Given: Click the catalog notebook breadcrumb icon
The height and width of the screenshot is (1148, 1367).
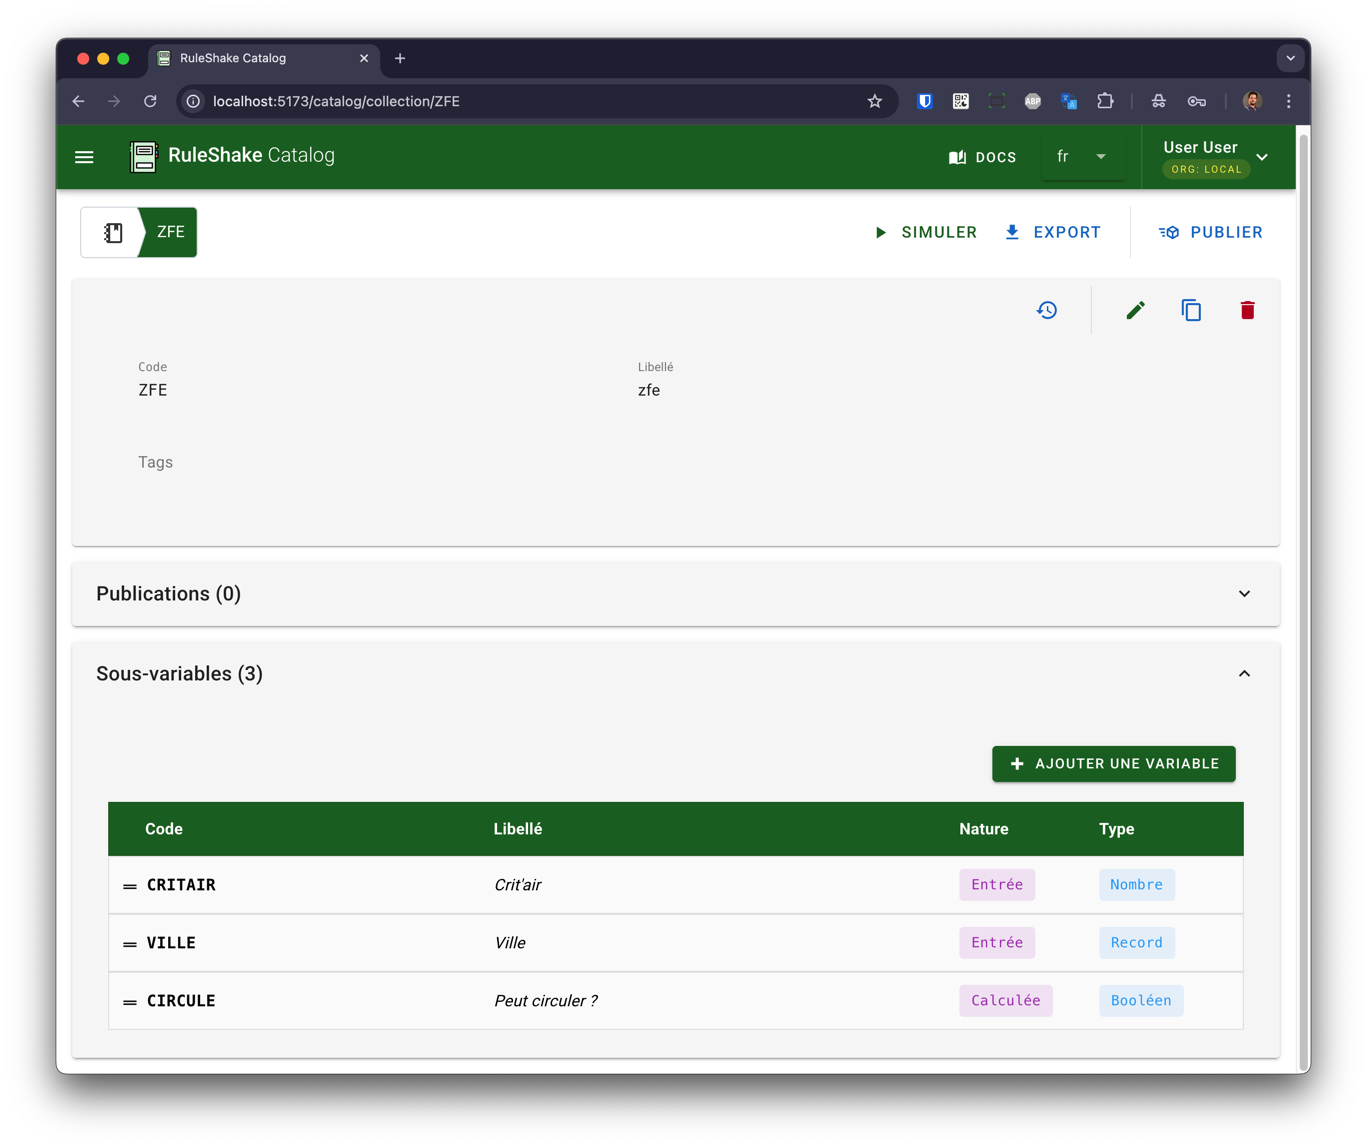Looking at the screenshot, I should pyautogui.click(x=113, y=232).
